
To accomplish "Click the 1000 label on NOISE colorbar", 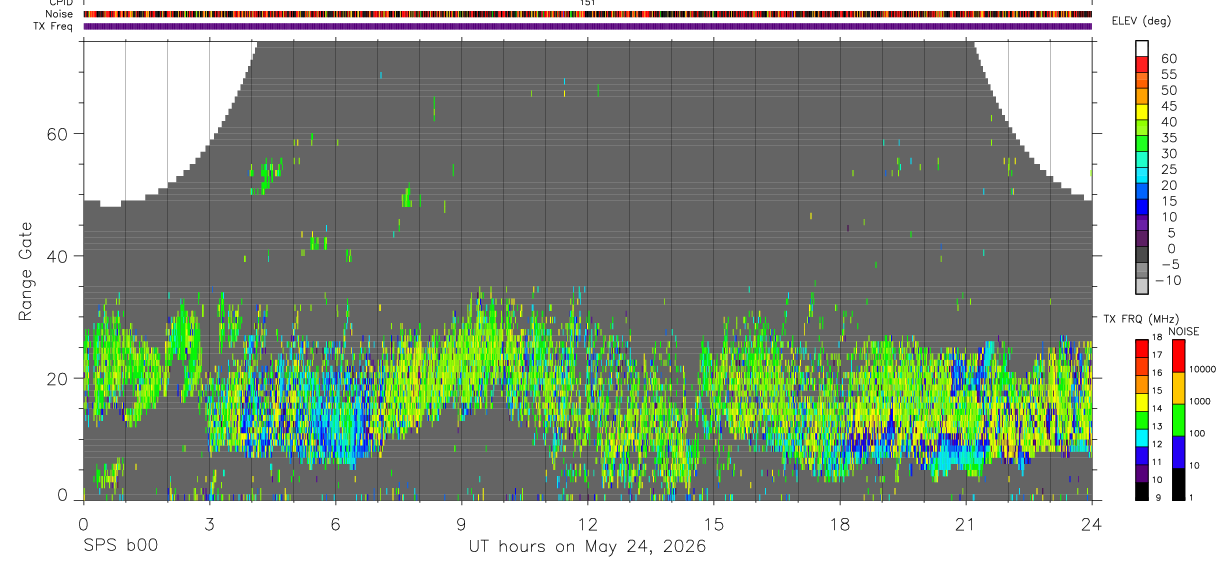I will (1202, 401).
